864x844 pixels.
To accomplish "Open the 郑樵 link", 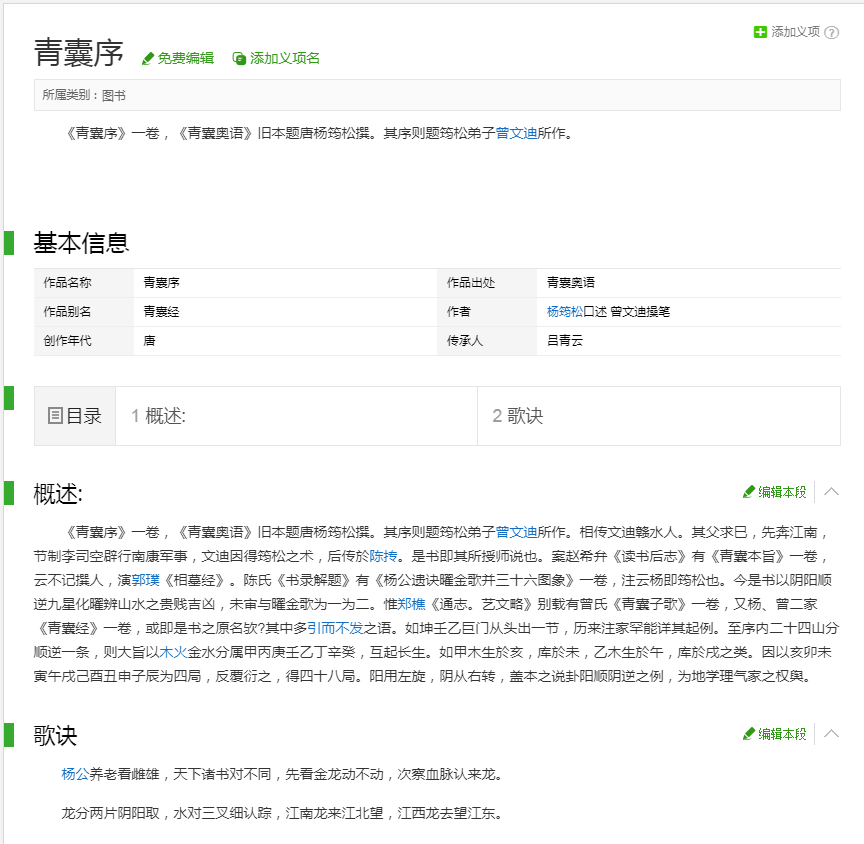I will (x=412, y=604).
